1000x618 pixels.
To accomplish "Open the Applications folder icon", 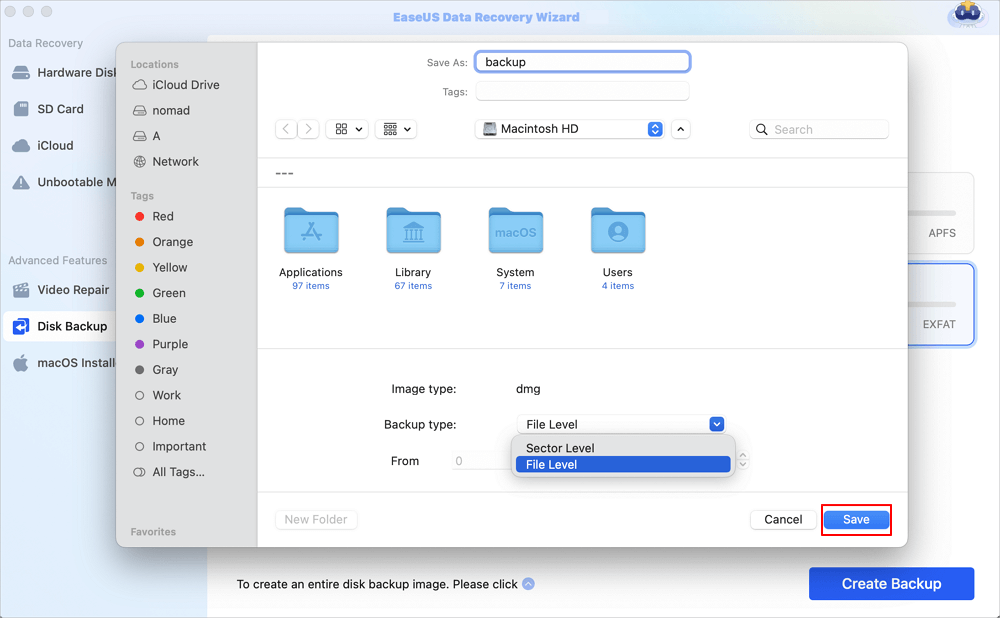I will (311, 231).
